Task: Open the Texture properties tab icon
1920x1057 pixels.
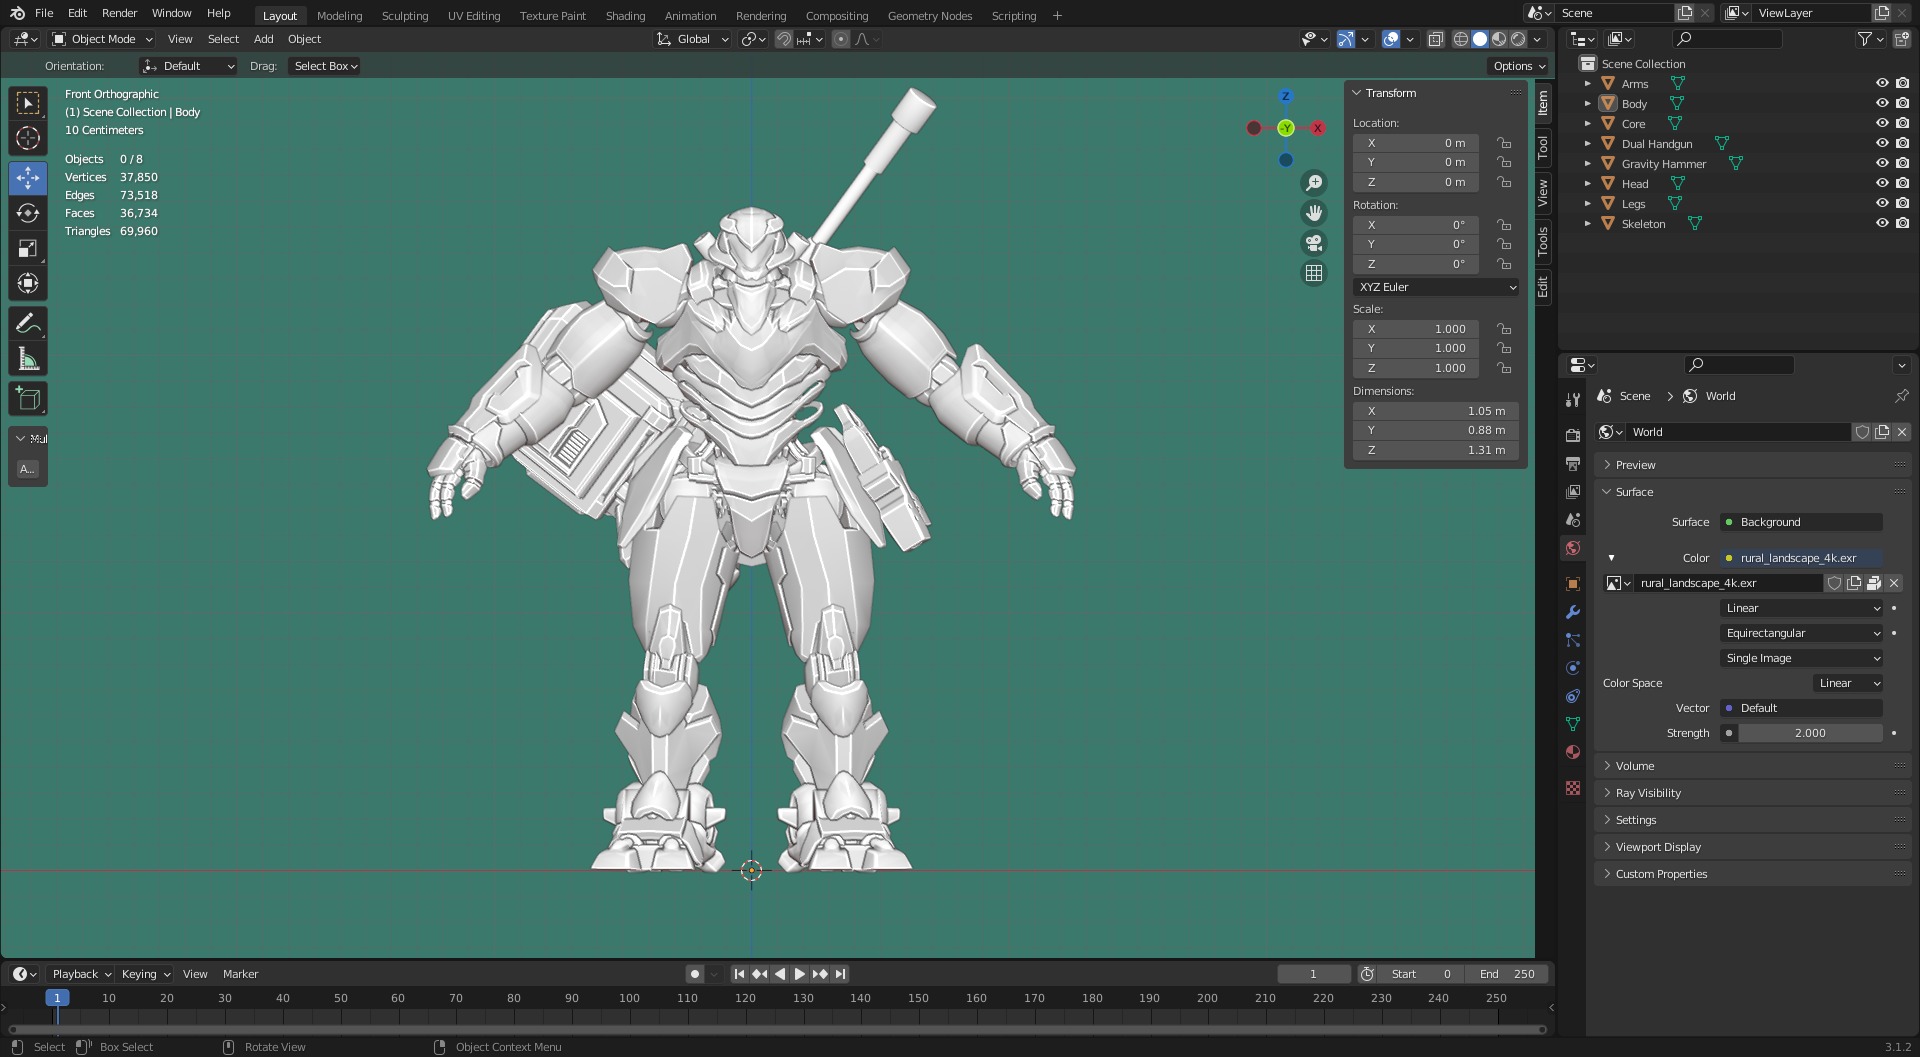Action: (1573, 788)
